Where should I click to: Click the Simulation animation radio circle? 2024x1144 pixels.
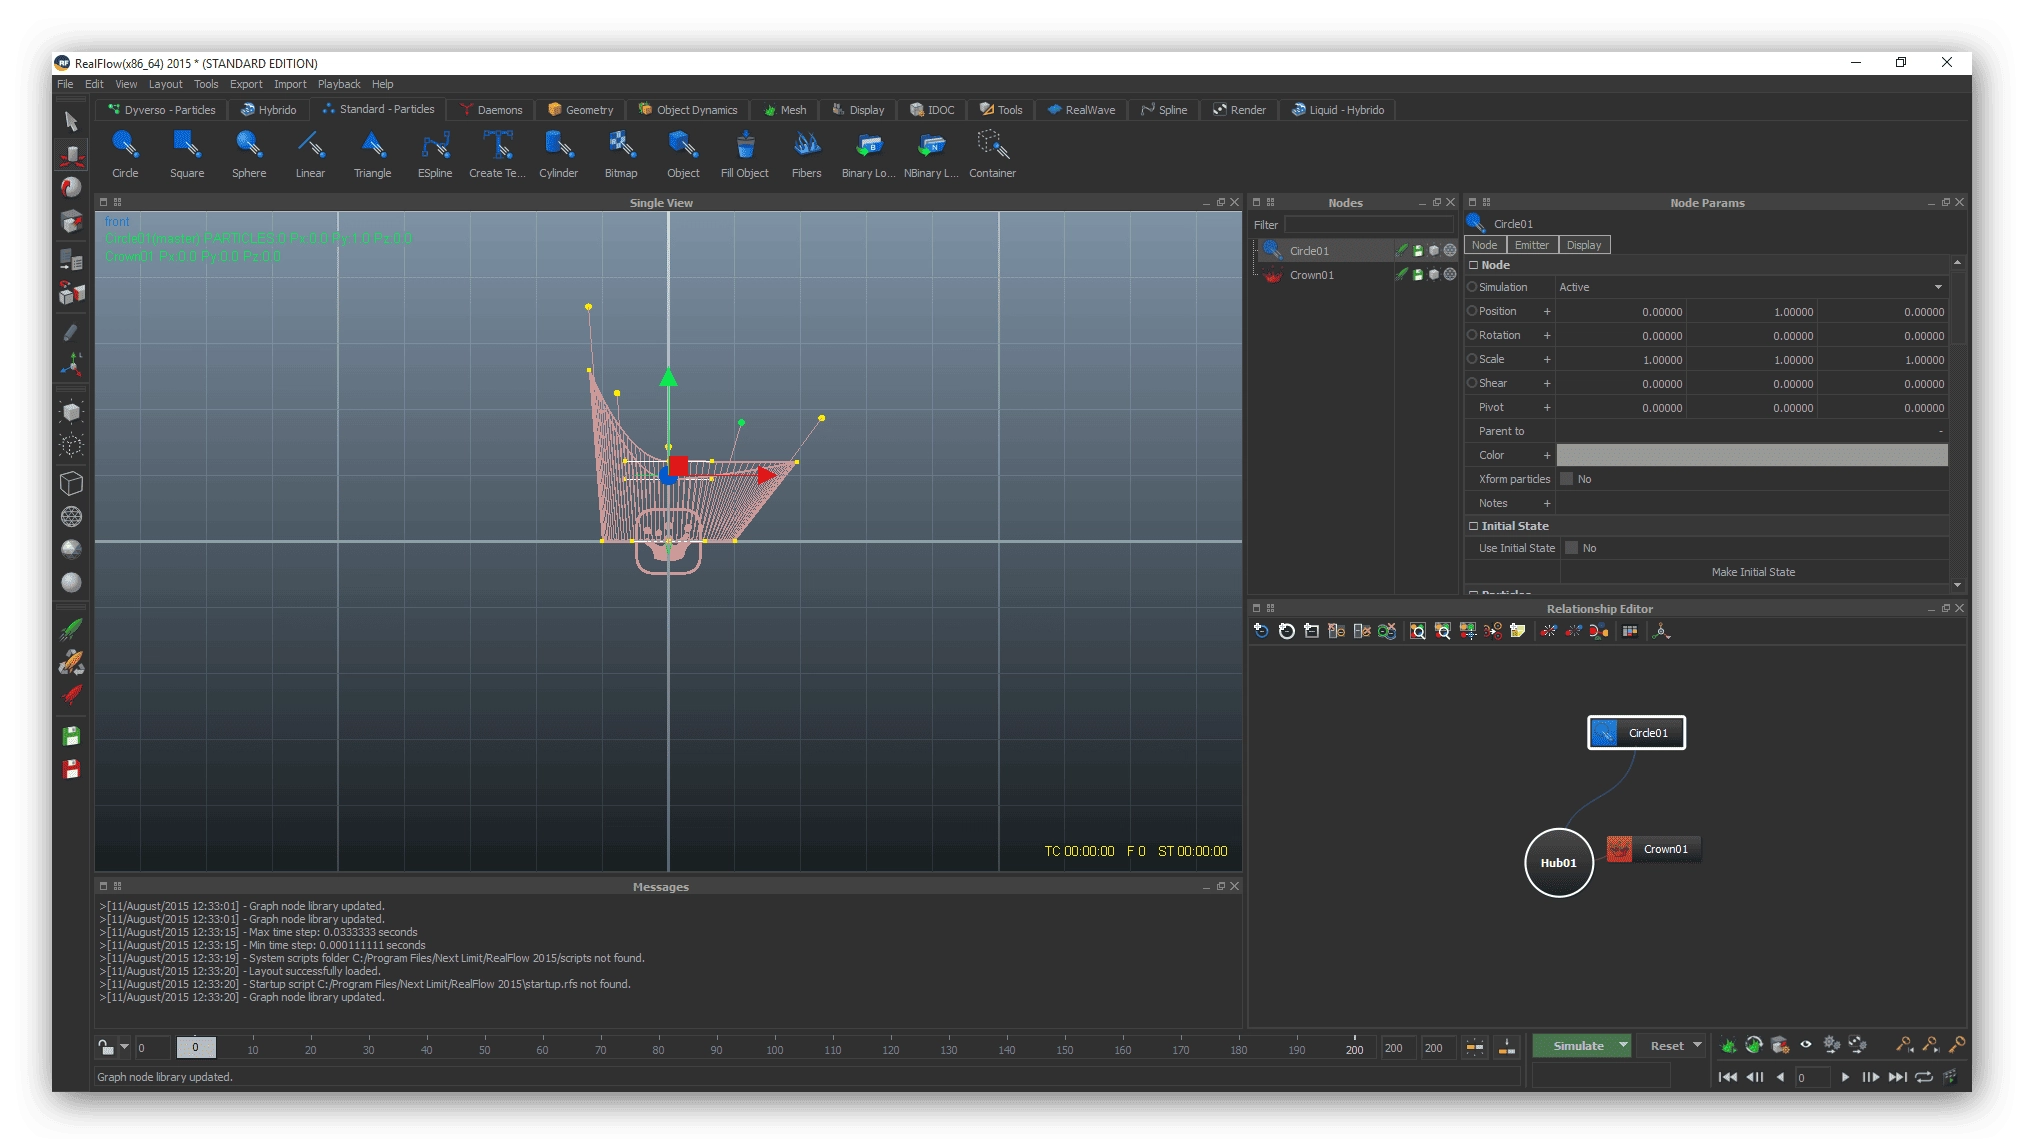pos(1472,287)
